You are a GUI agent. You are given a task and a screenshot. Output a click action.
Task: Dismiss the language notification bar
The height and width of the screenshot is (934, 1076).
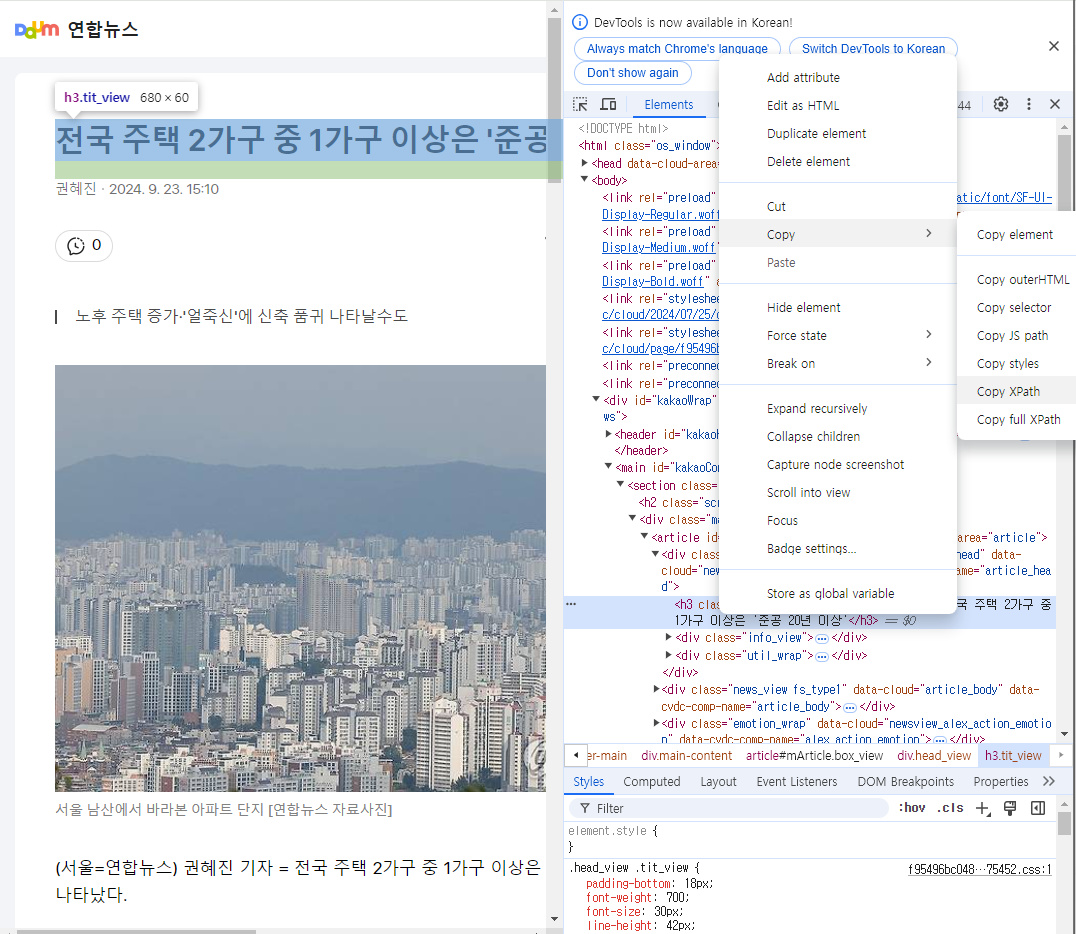[1054, 46]
